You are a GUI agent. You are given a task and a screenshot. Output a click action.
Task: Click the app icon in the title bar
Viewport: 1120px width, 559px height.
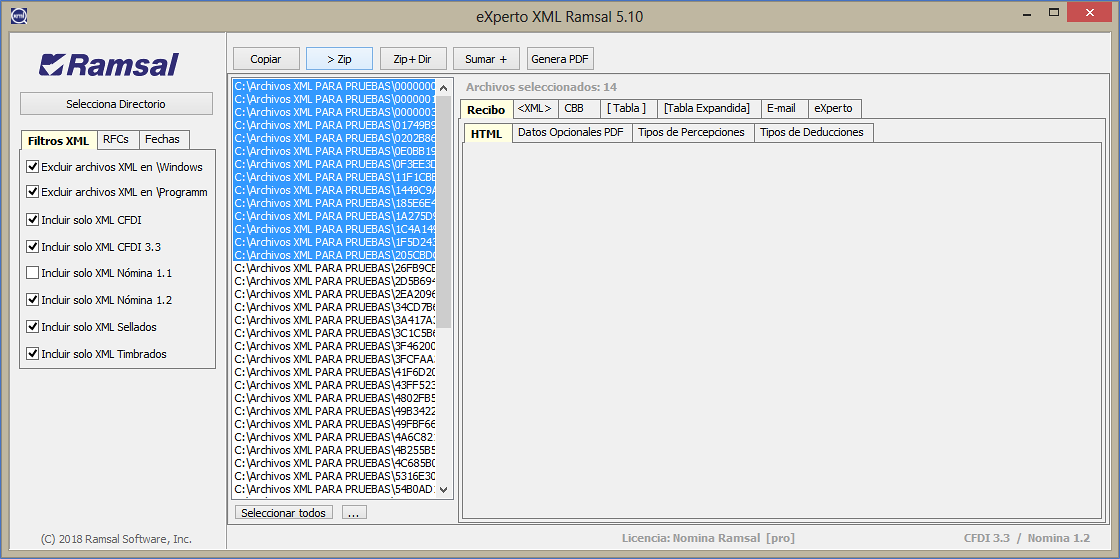(x=19, y=15)
